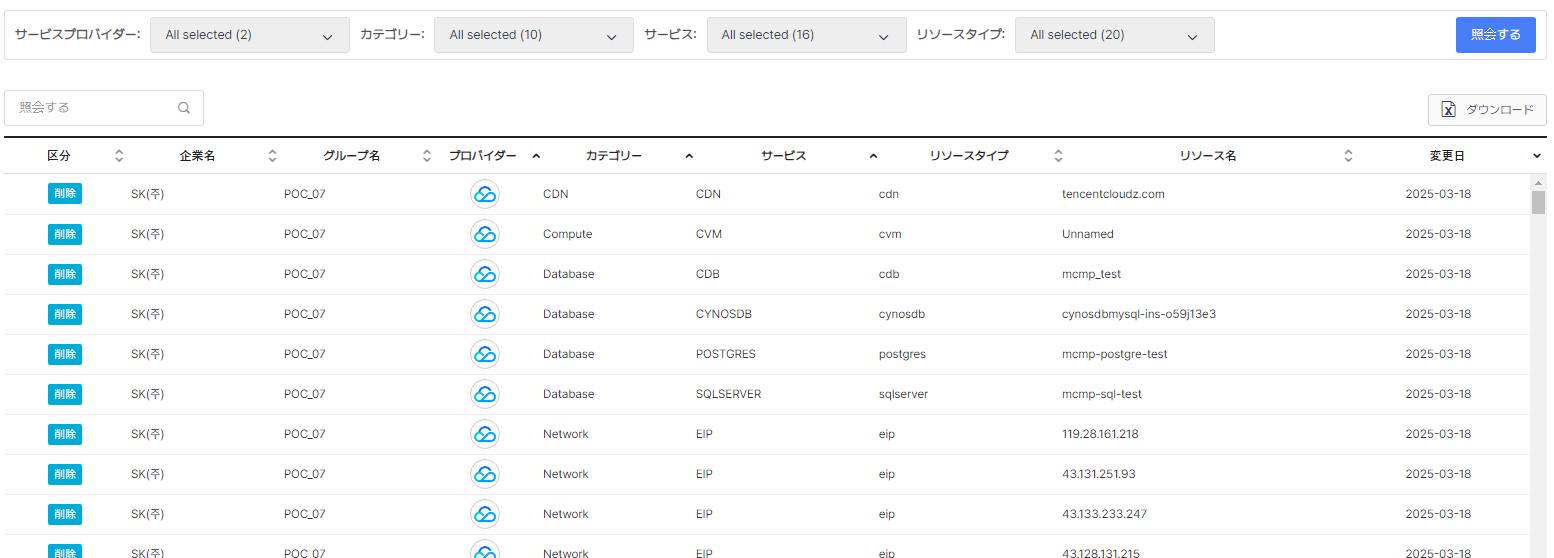Click provider cloud icon in 43.131.251.93 row

(485, 474)
